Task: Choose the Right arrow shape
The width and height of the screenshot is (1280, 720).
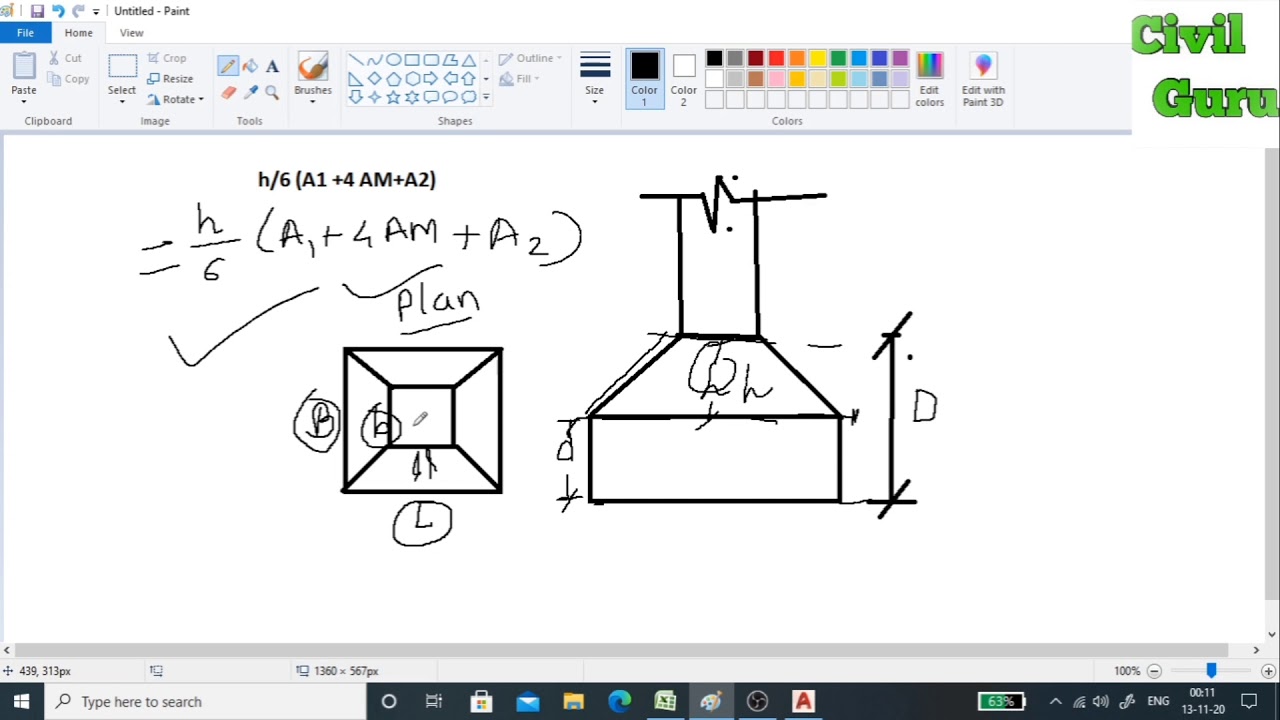Action: pos(431,78)
